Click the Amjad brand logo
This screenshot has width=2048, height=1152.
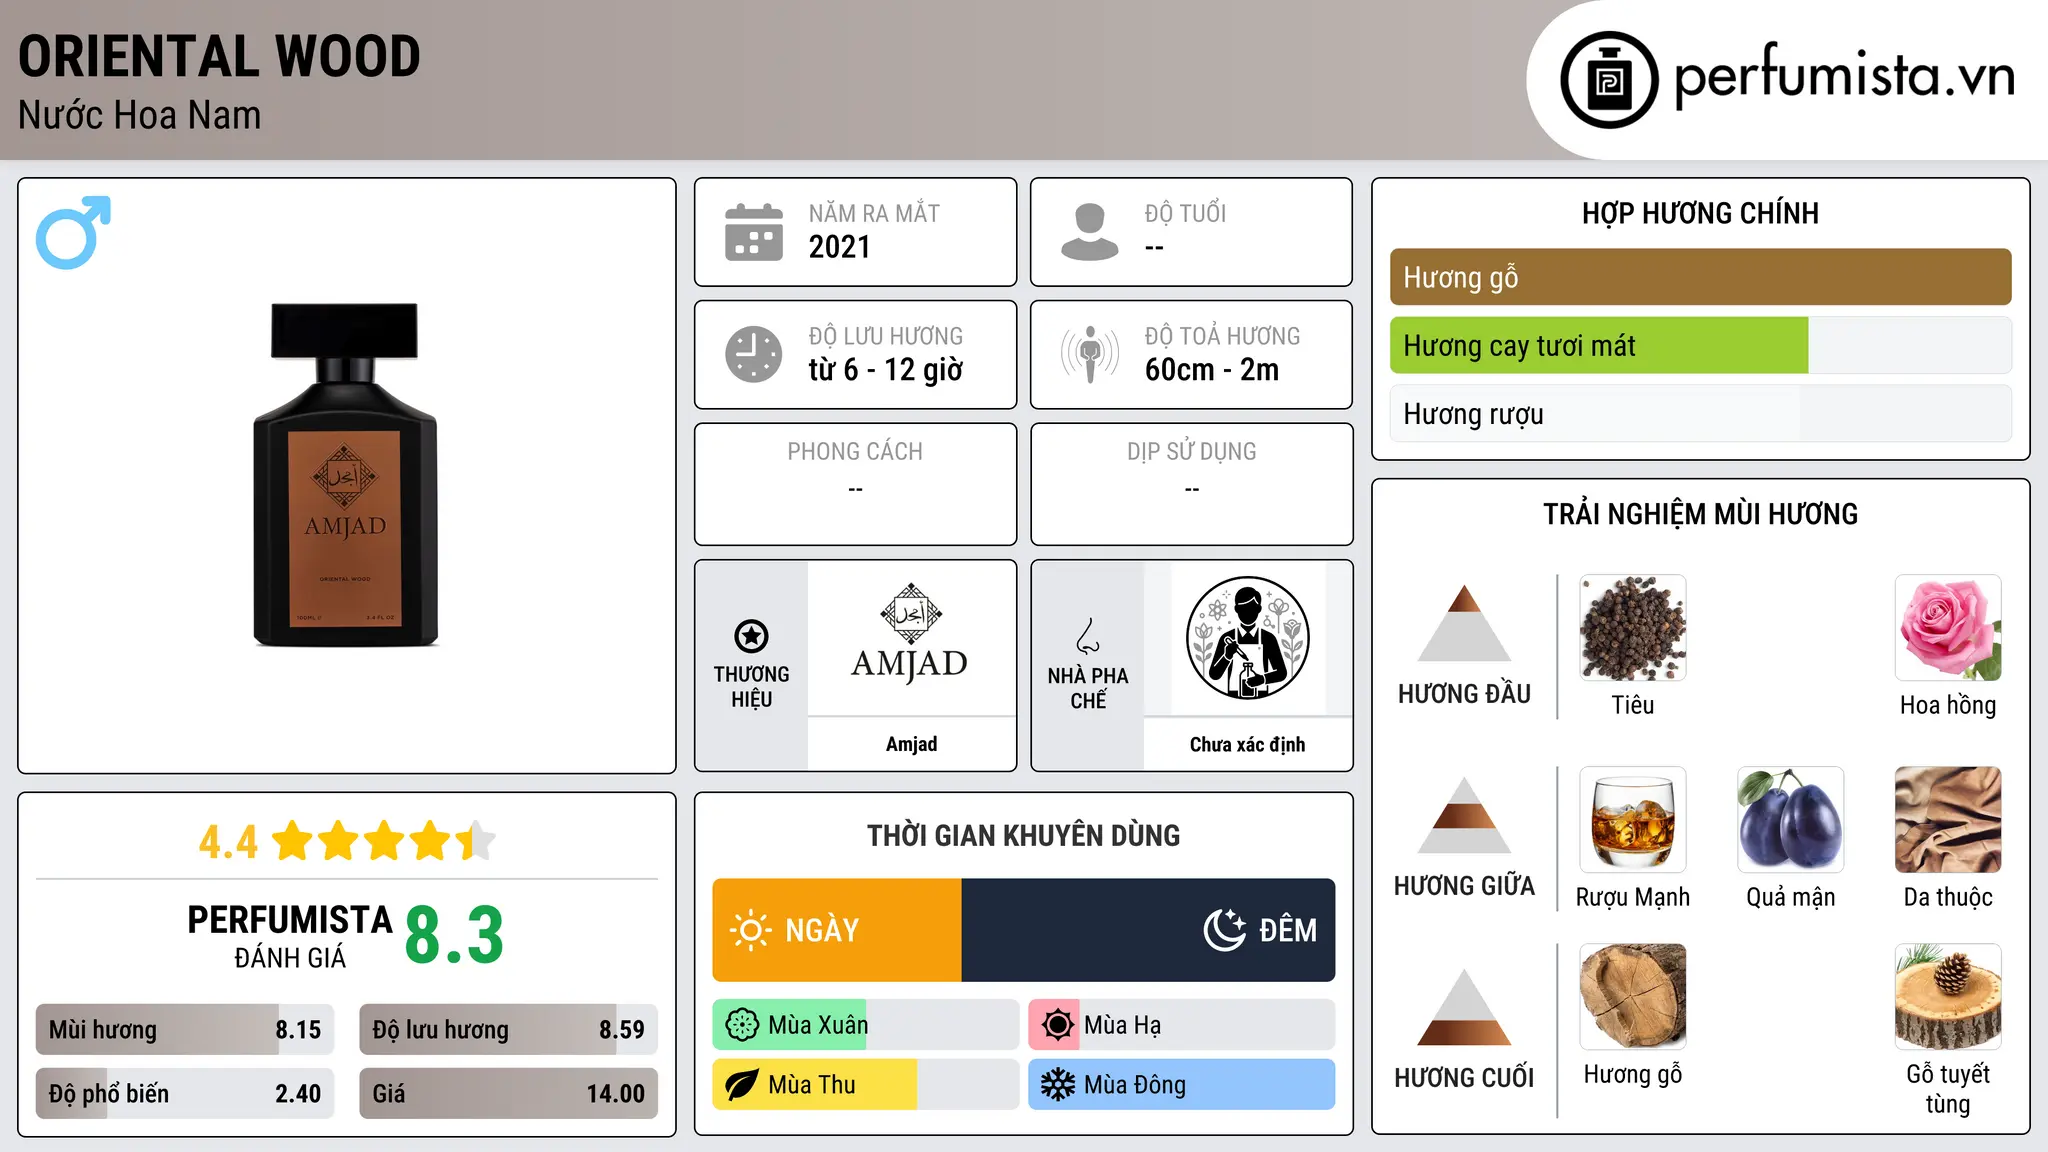click(910, 634)
